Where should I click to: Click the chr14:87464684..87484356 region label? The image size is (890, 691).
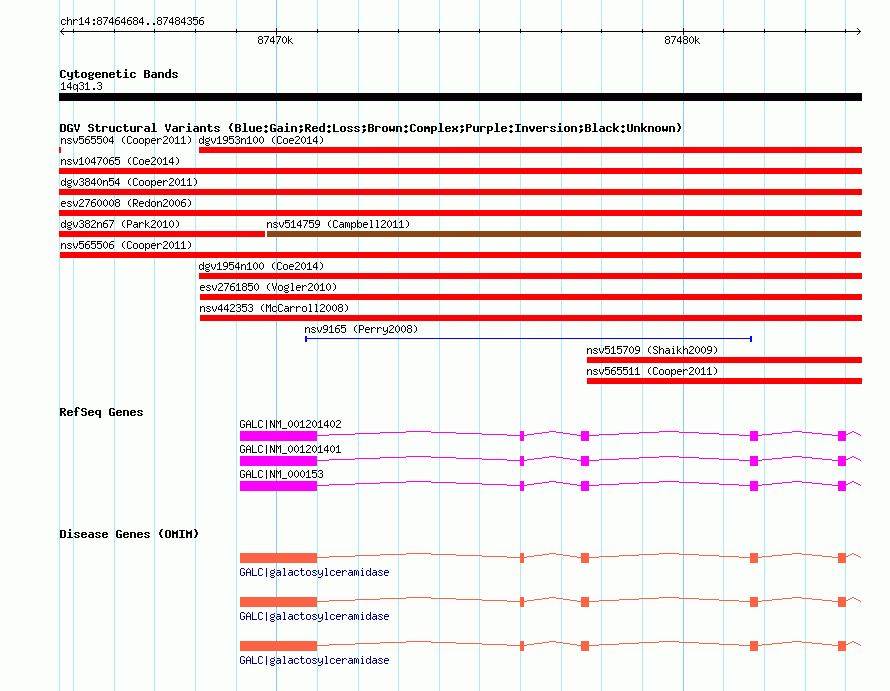tap(132, 22)
